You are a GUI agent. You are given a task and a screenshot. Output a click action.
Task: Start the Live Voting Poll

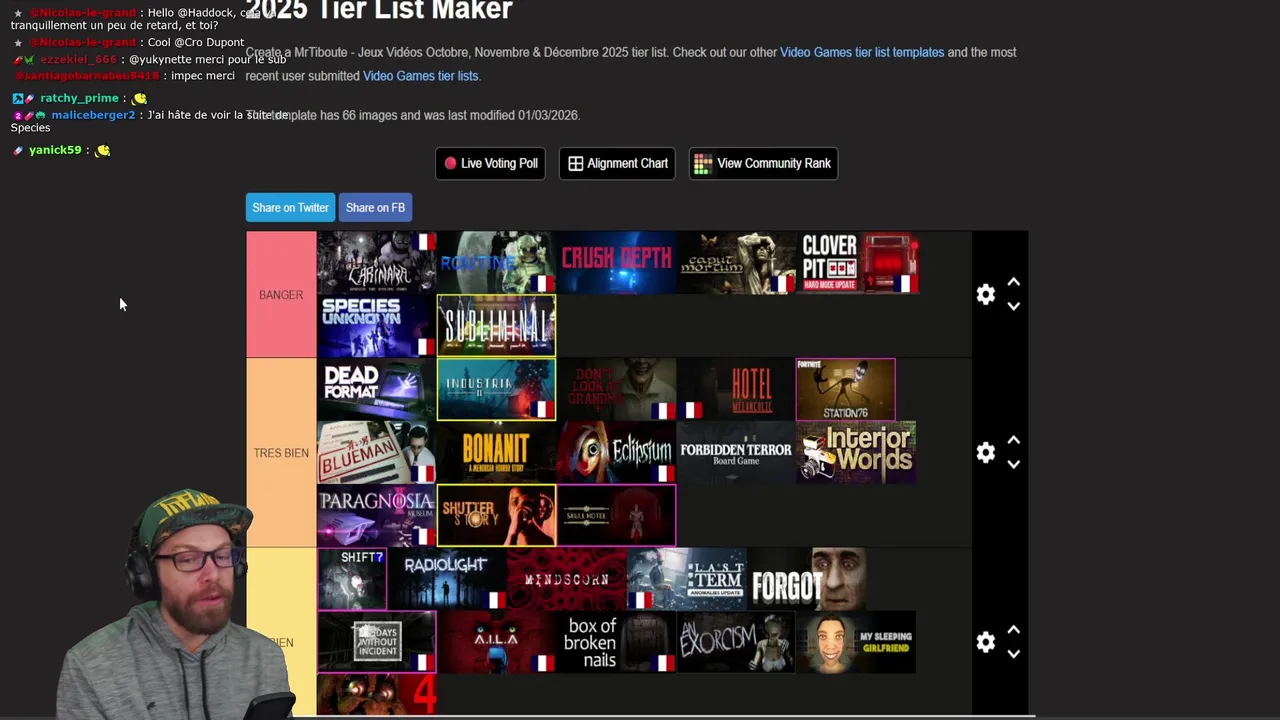(490, 163)
